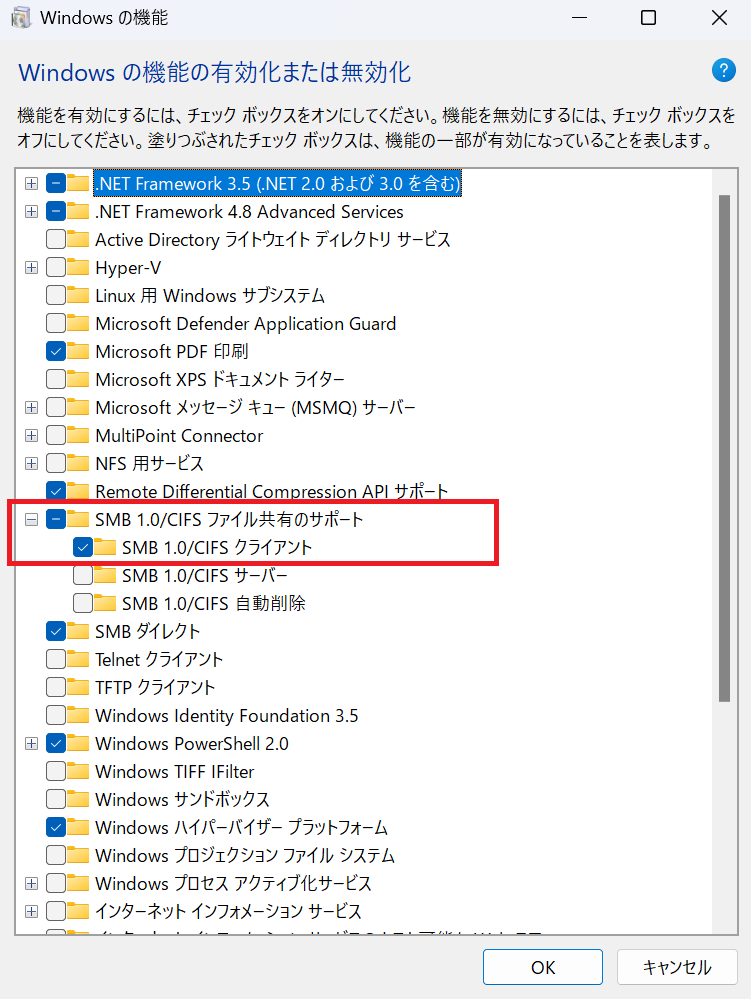The width and height of the screenshot is (751, 999).
Task: Click the TFTP クライアント folder icon
Action: pos(78,687)
